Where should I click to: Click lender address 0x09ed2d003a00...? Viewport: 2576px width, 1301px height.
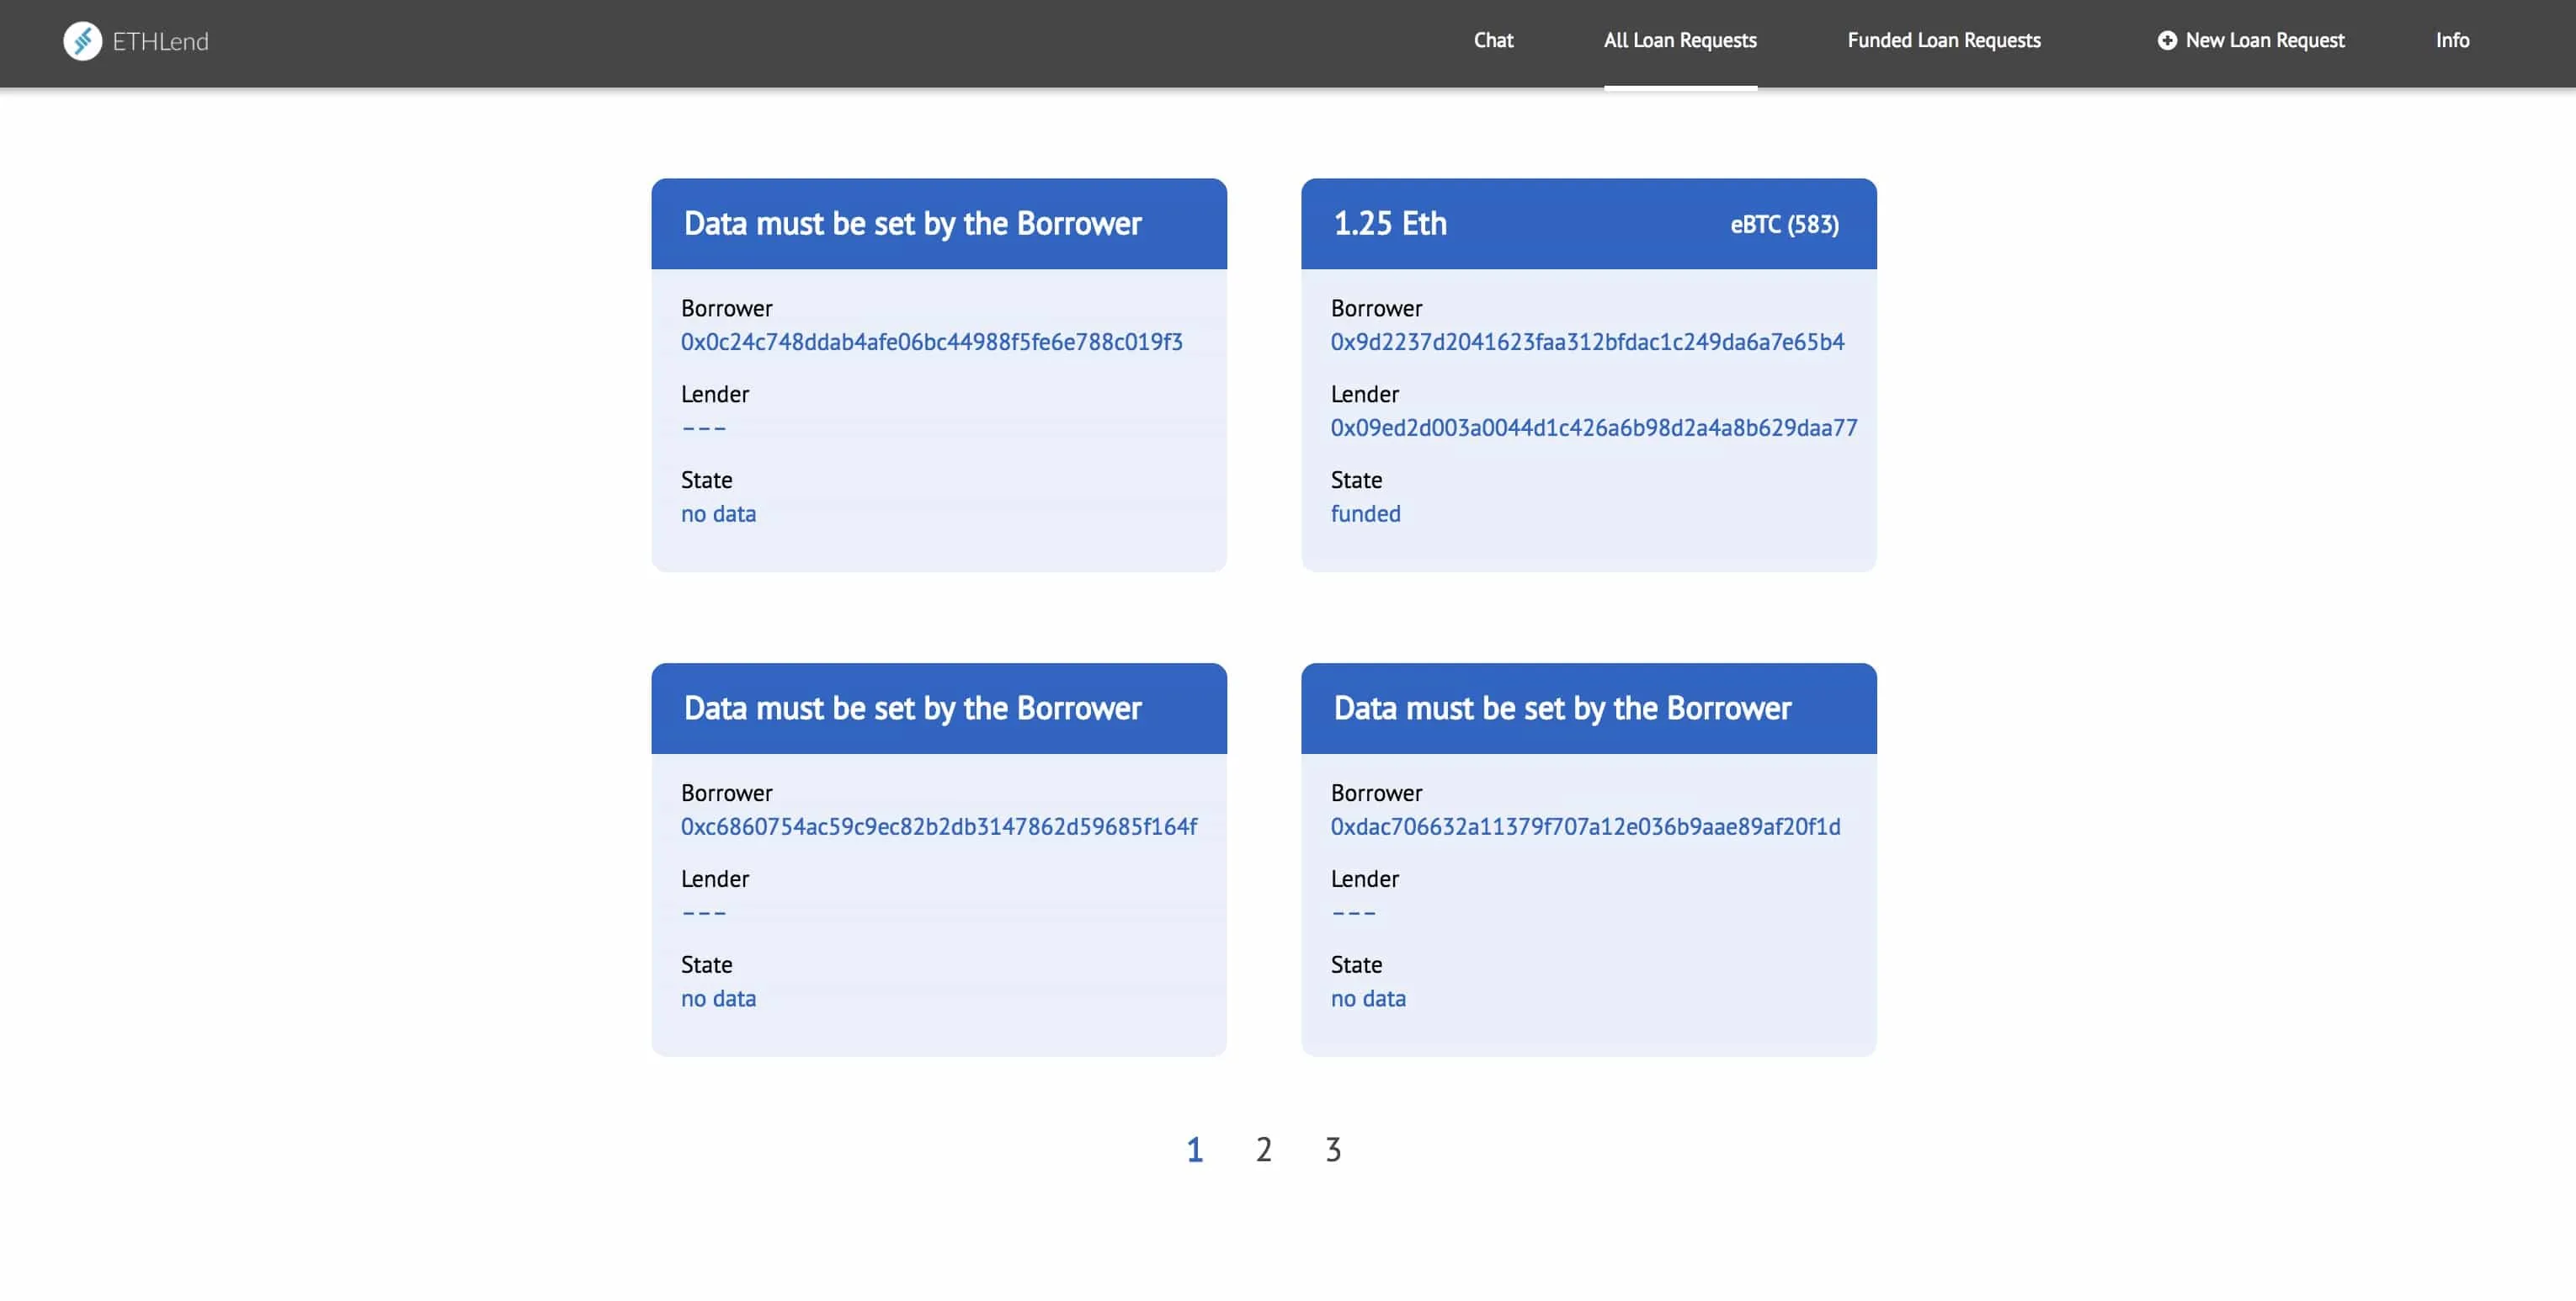(x=1593, y=428)
